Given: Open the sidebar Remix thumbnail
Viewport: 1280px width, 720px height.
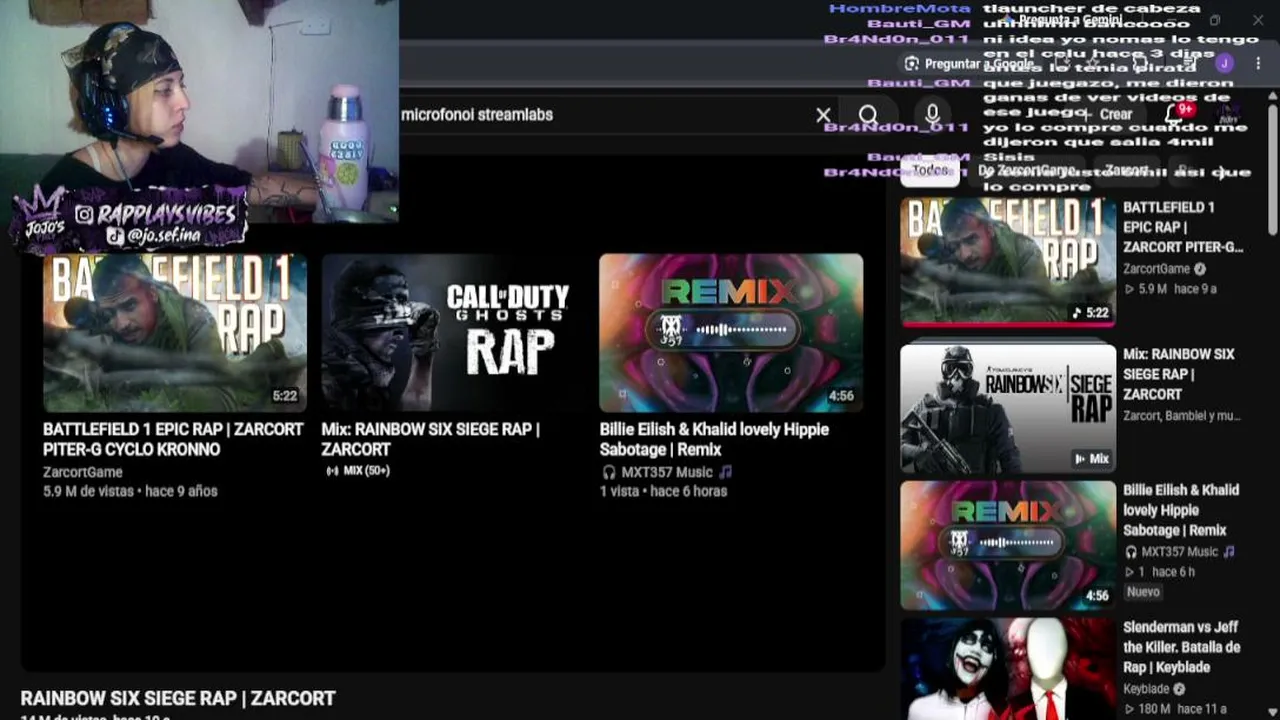Looking at the screenshot, I should pos(1008,545).
